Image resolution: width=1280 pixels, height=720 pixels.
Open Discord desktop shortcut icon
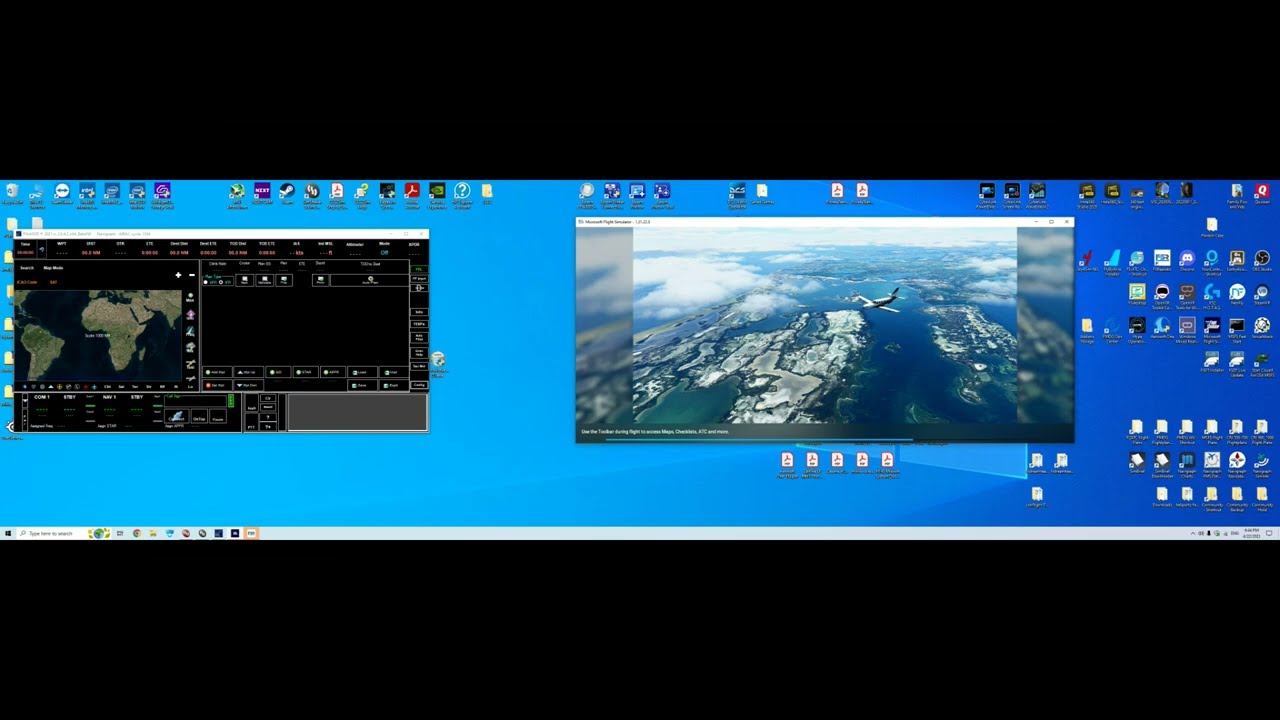click(x=1187, y=260)
